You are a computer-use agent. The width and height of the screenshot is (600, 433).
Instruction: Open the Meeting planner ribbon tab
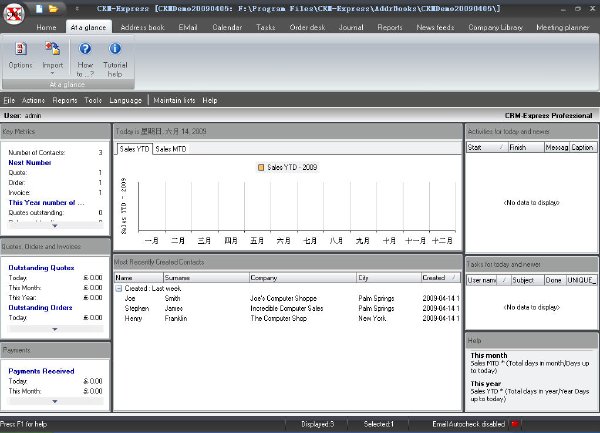562,27
